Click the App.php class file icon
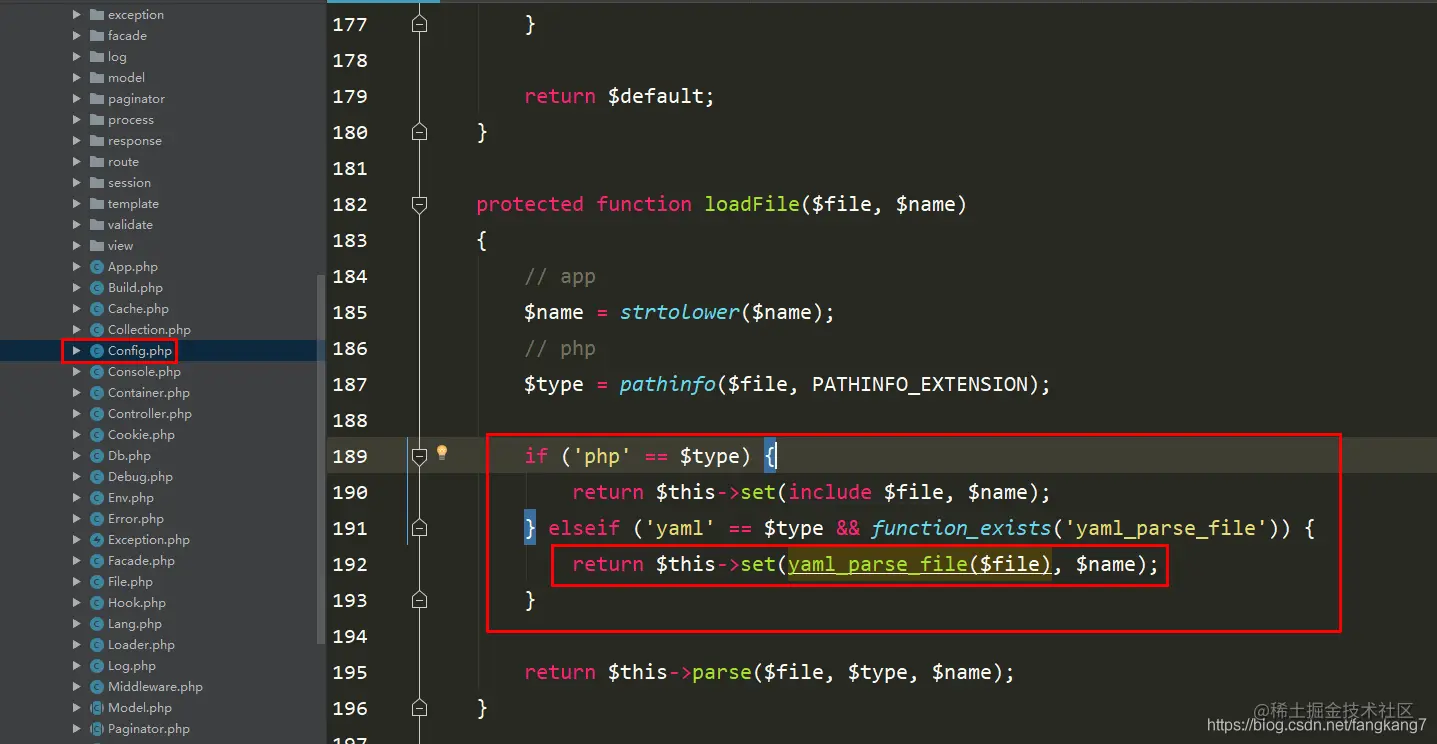This screenshot has height=744, width=1437. (x=97, y=267)
